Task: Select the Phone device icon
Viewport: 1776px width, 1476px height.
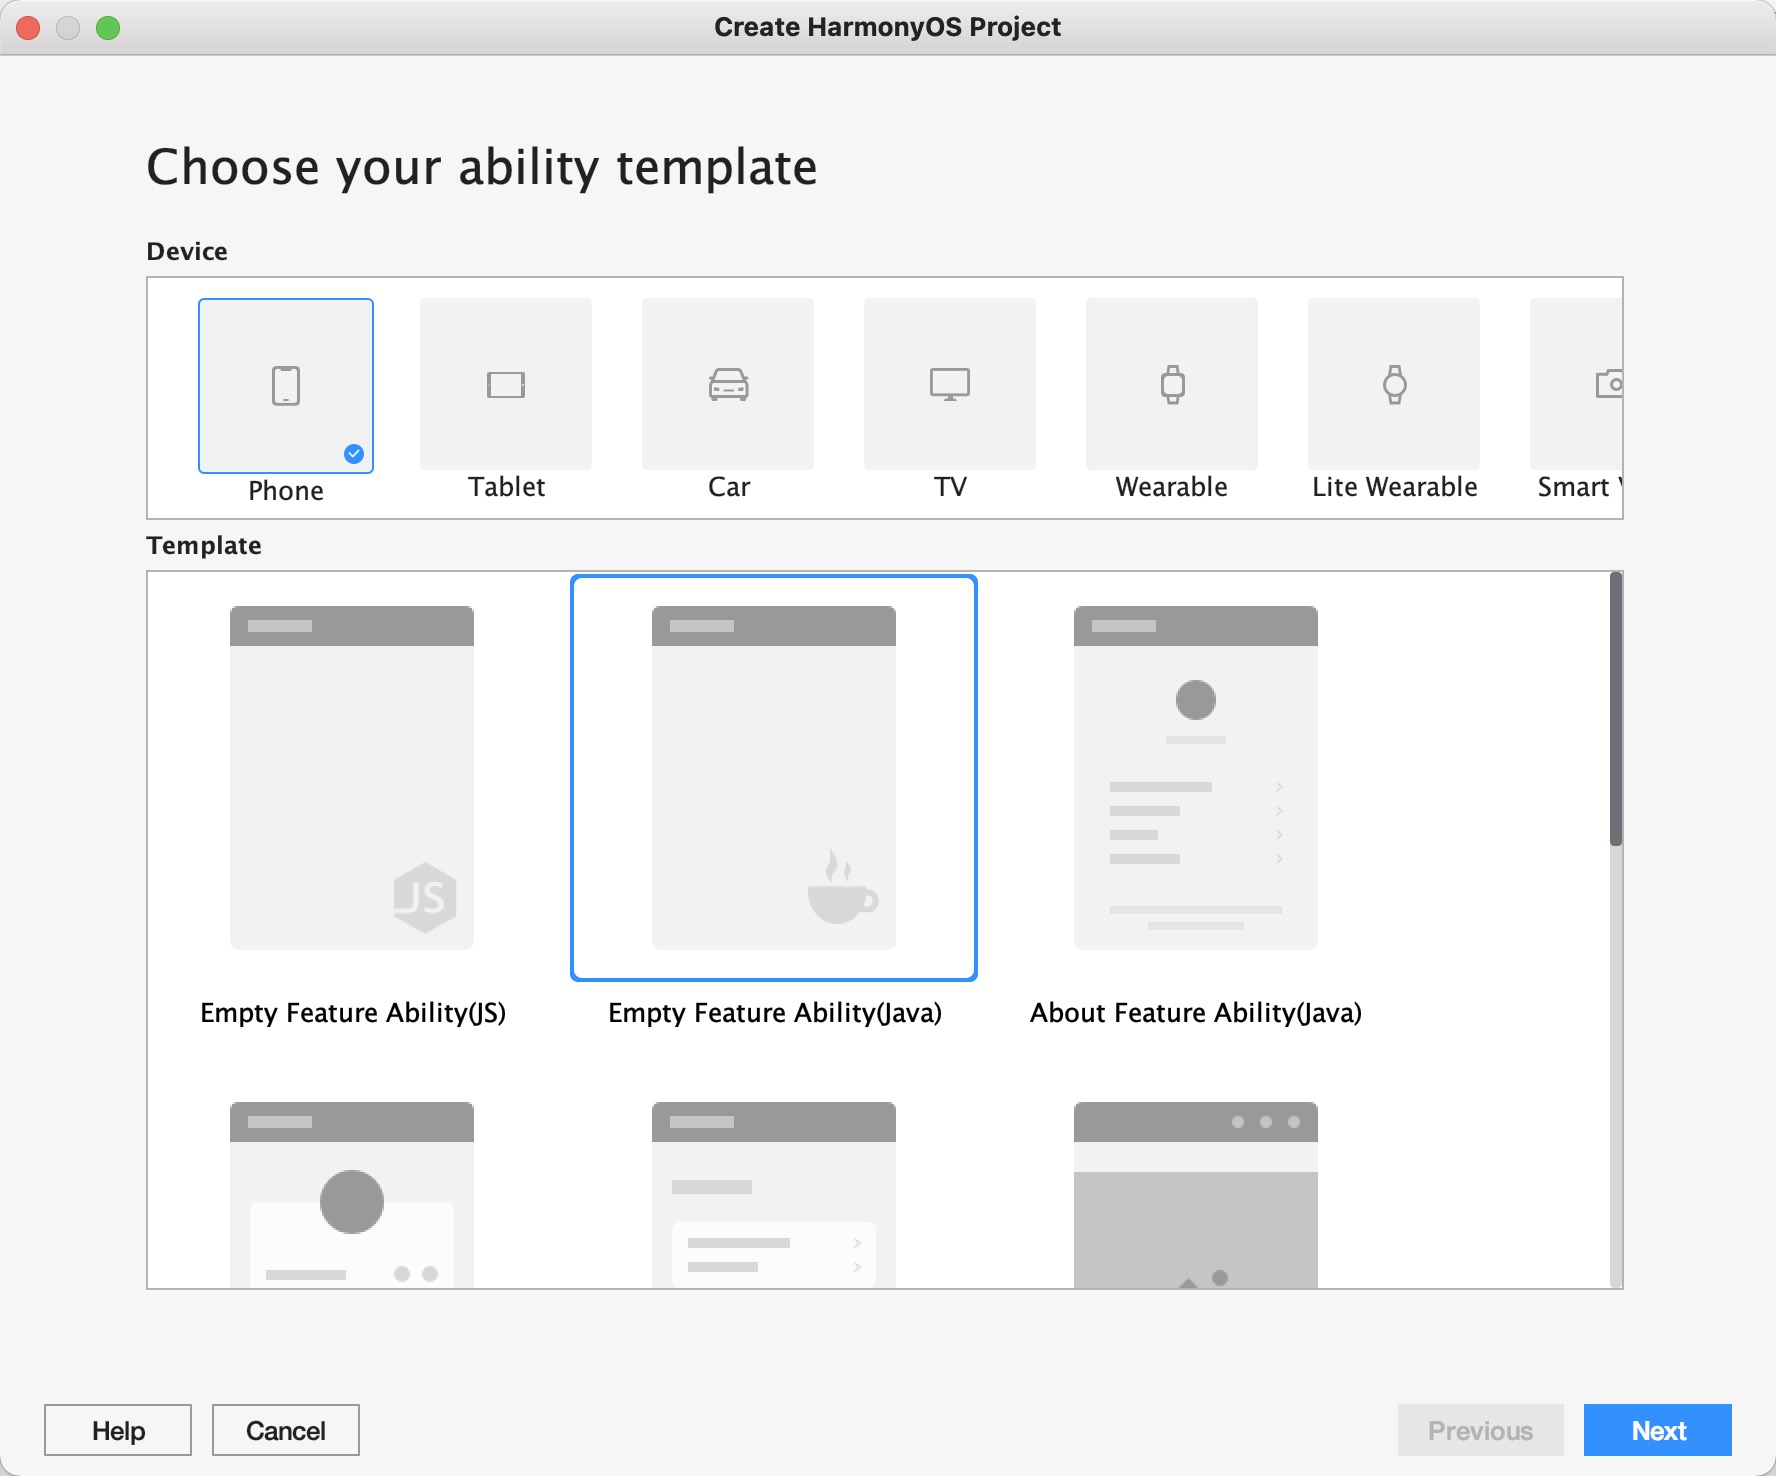Action: pyautogui.click(x=286, y=385)
